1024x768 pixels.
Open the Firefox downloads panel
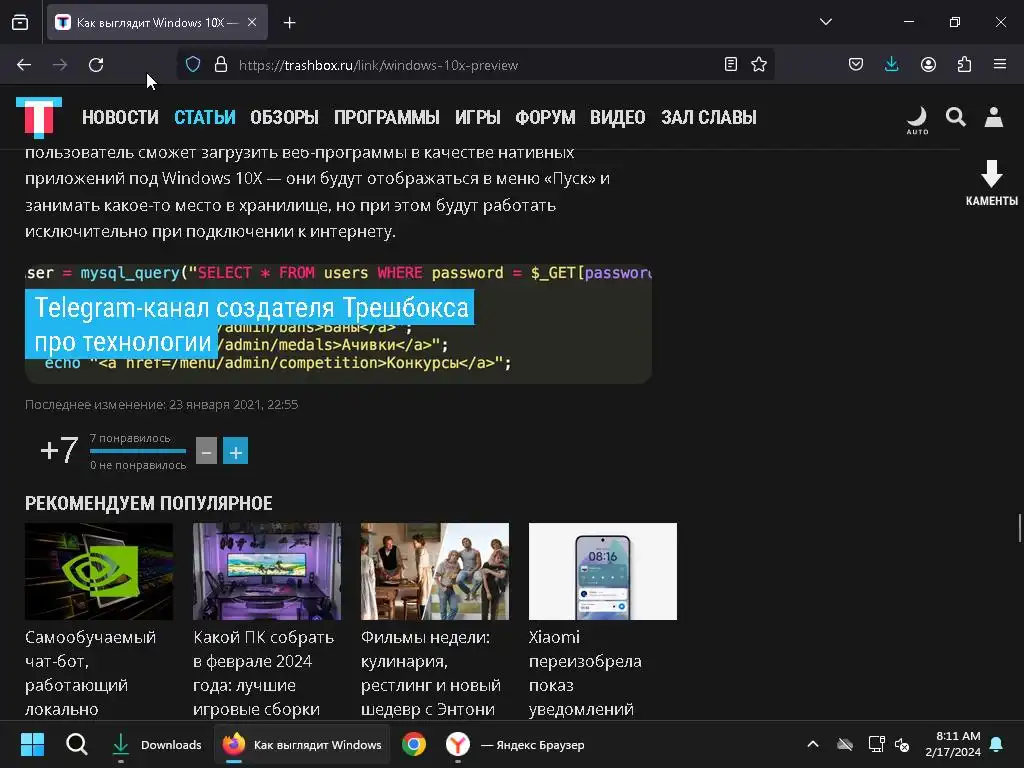[x=891, y=64]
